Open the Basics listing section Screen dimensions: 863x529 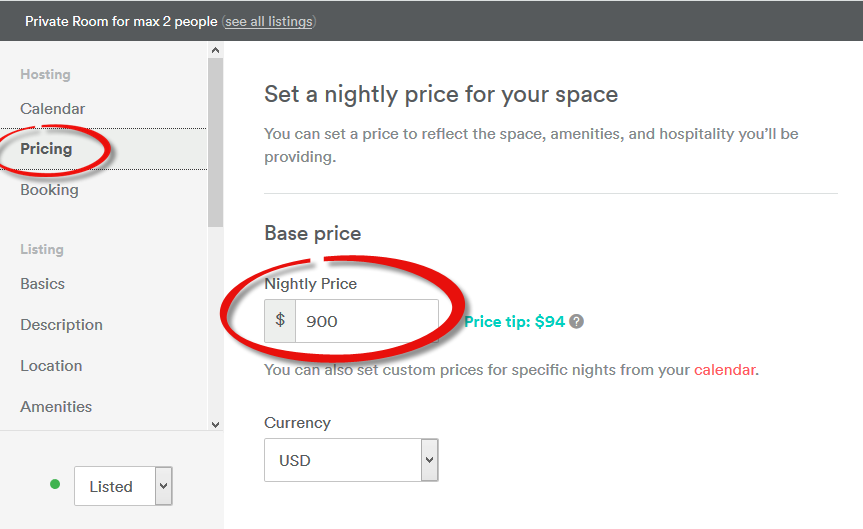point(42,284)
